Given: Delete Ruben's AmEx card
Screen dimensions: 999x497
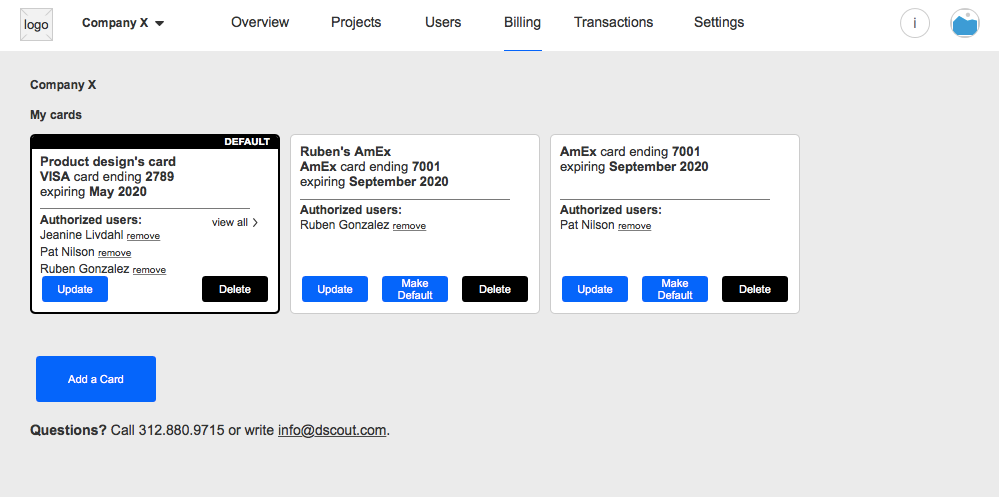Looking at the screenshot, I should 495,289.
